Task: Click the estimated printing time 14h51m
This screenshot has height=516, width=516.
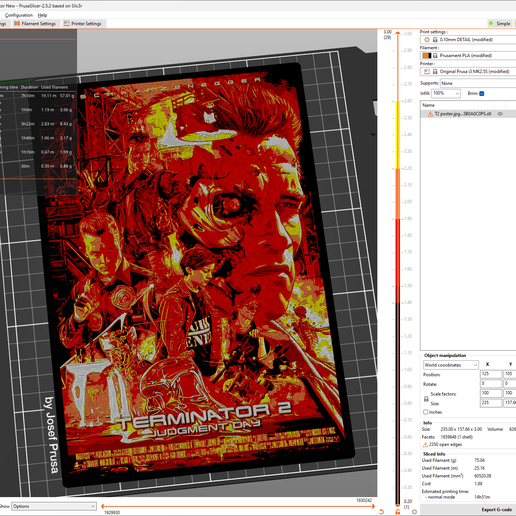Action: (x=482, y=497)
